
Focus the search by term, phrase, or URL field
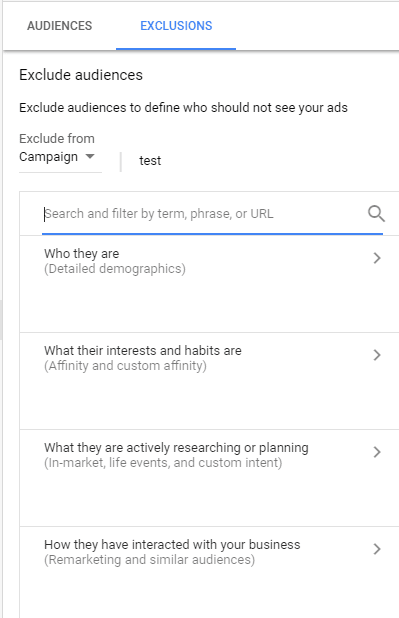tap(205, 214)
